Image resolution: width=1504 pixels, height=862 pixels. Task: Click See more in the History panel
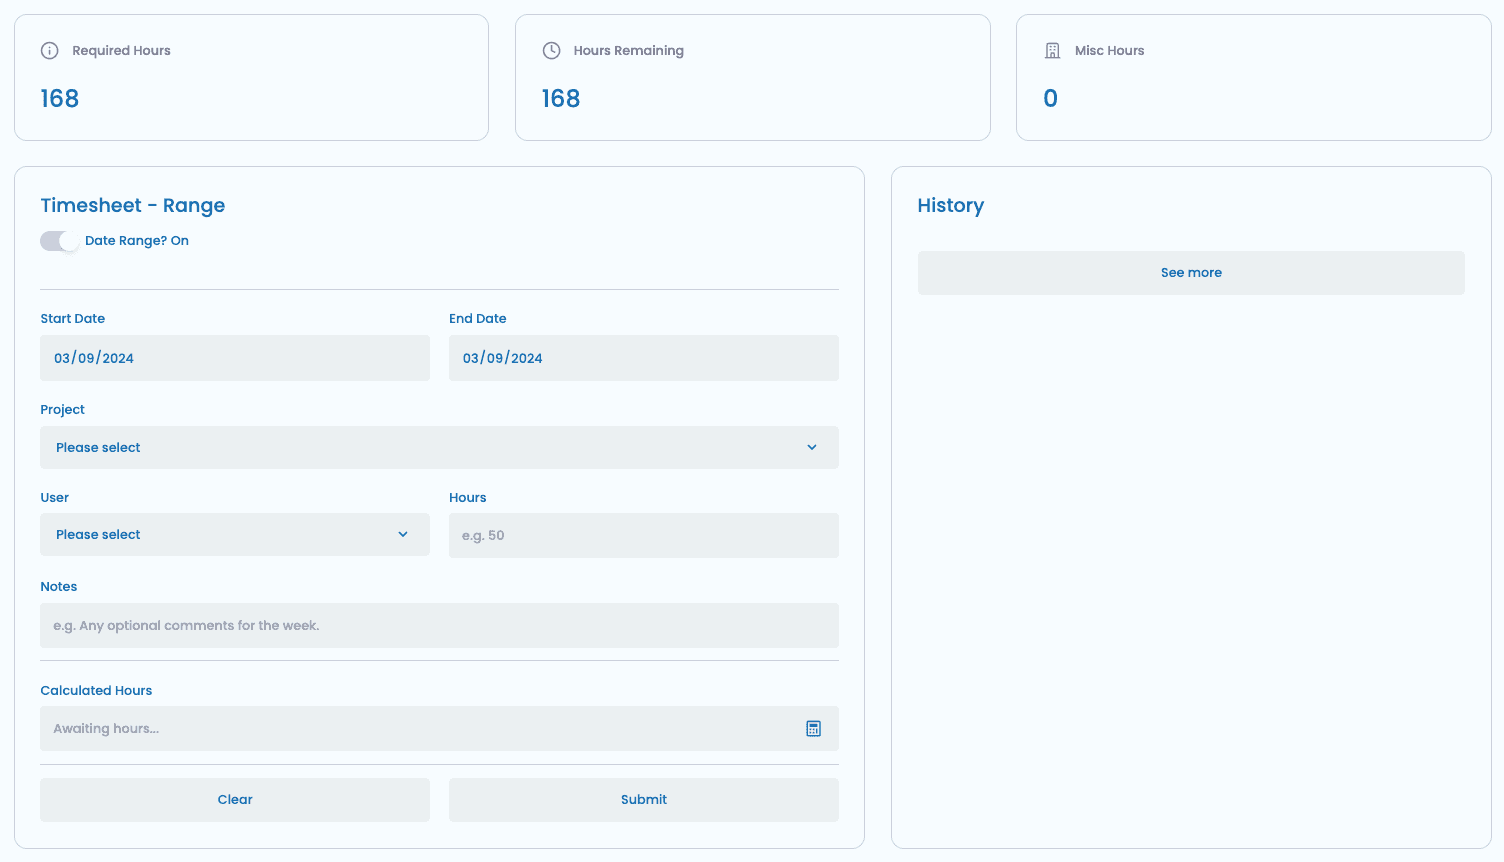[x=1191, y=272]
